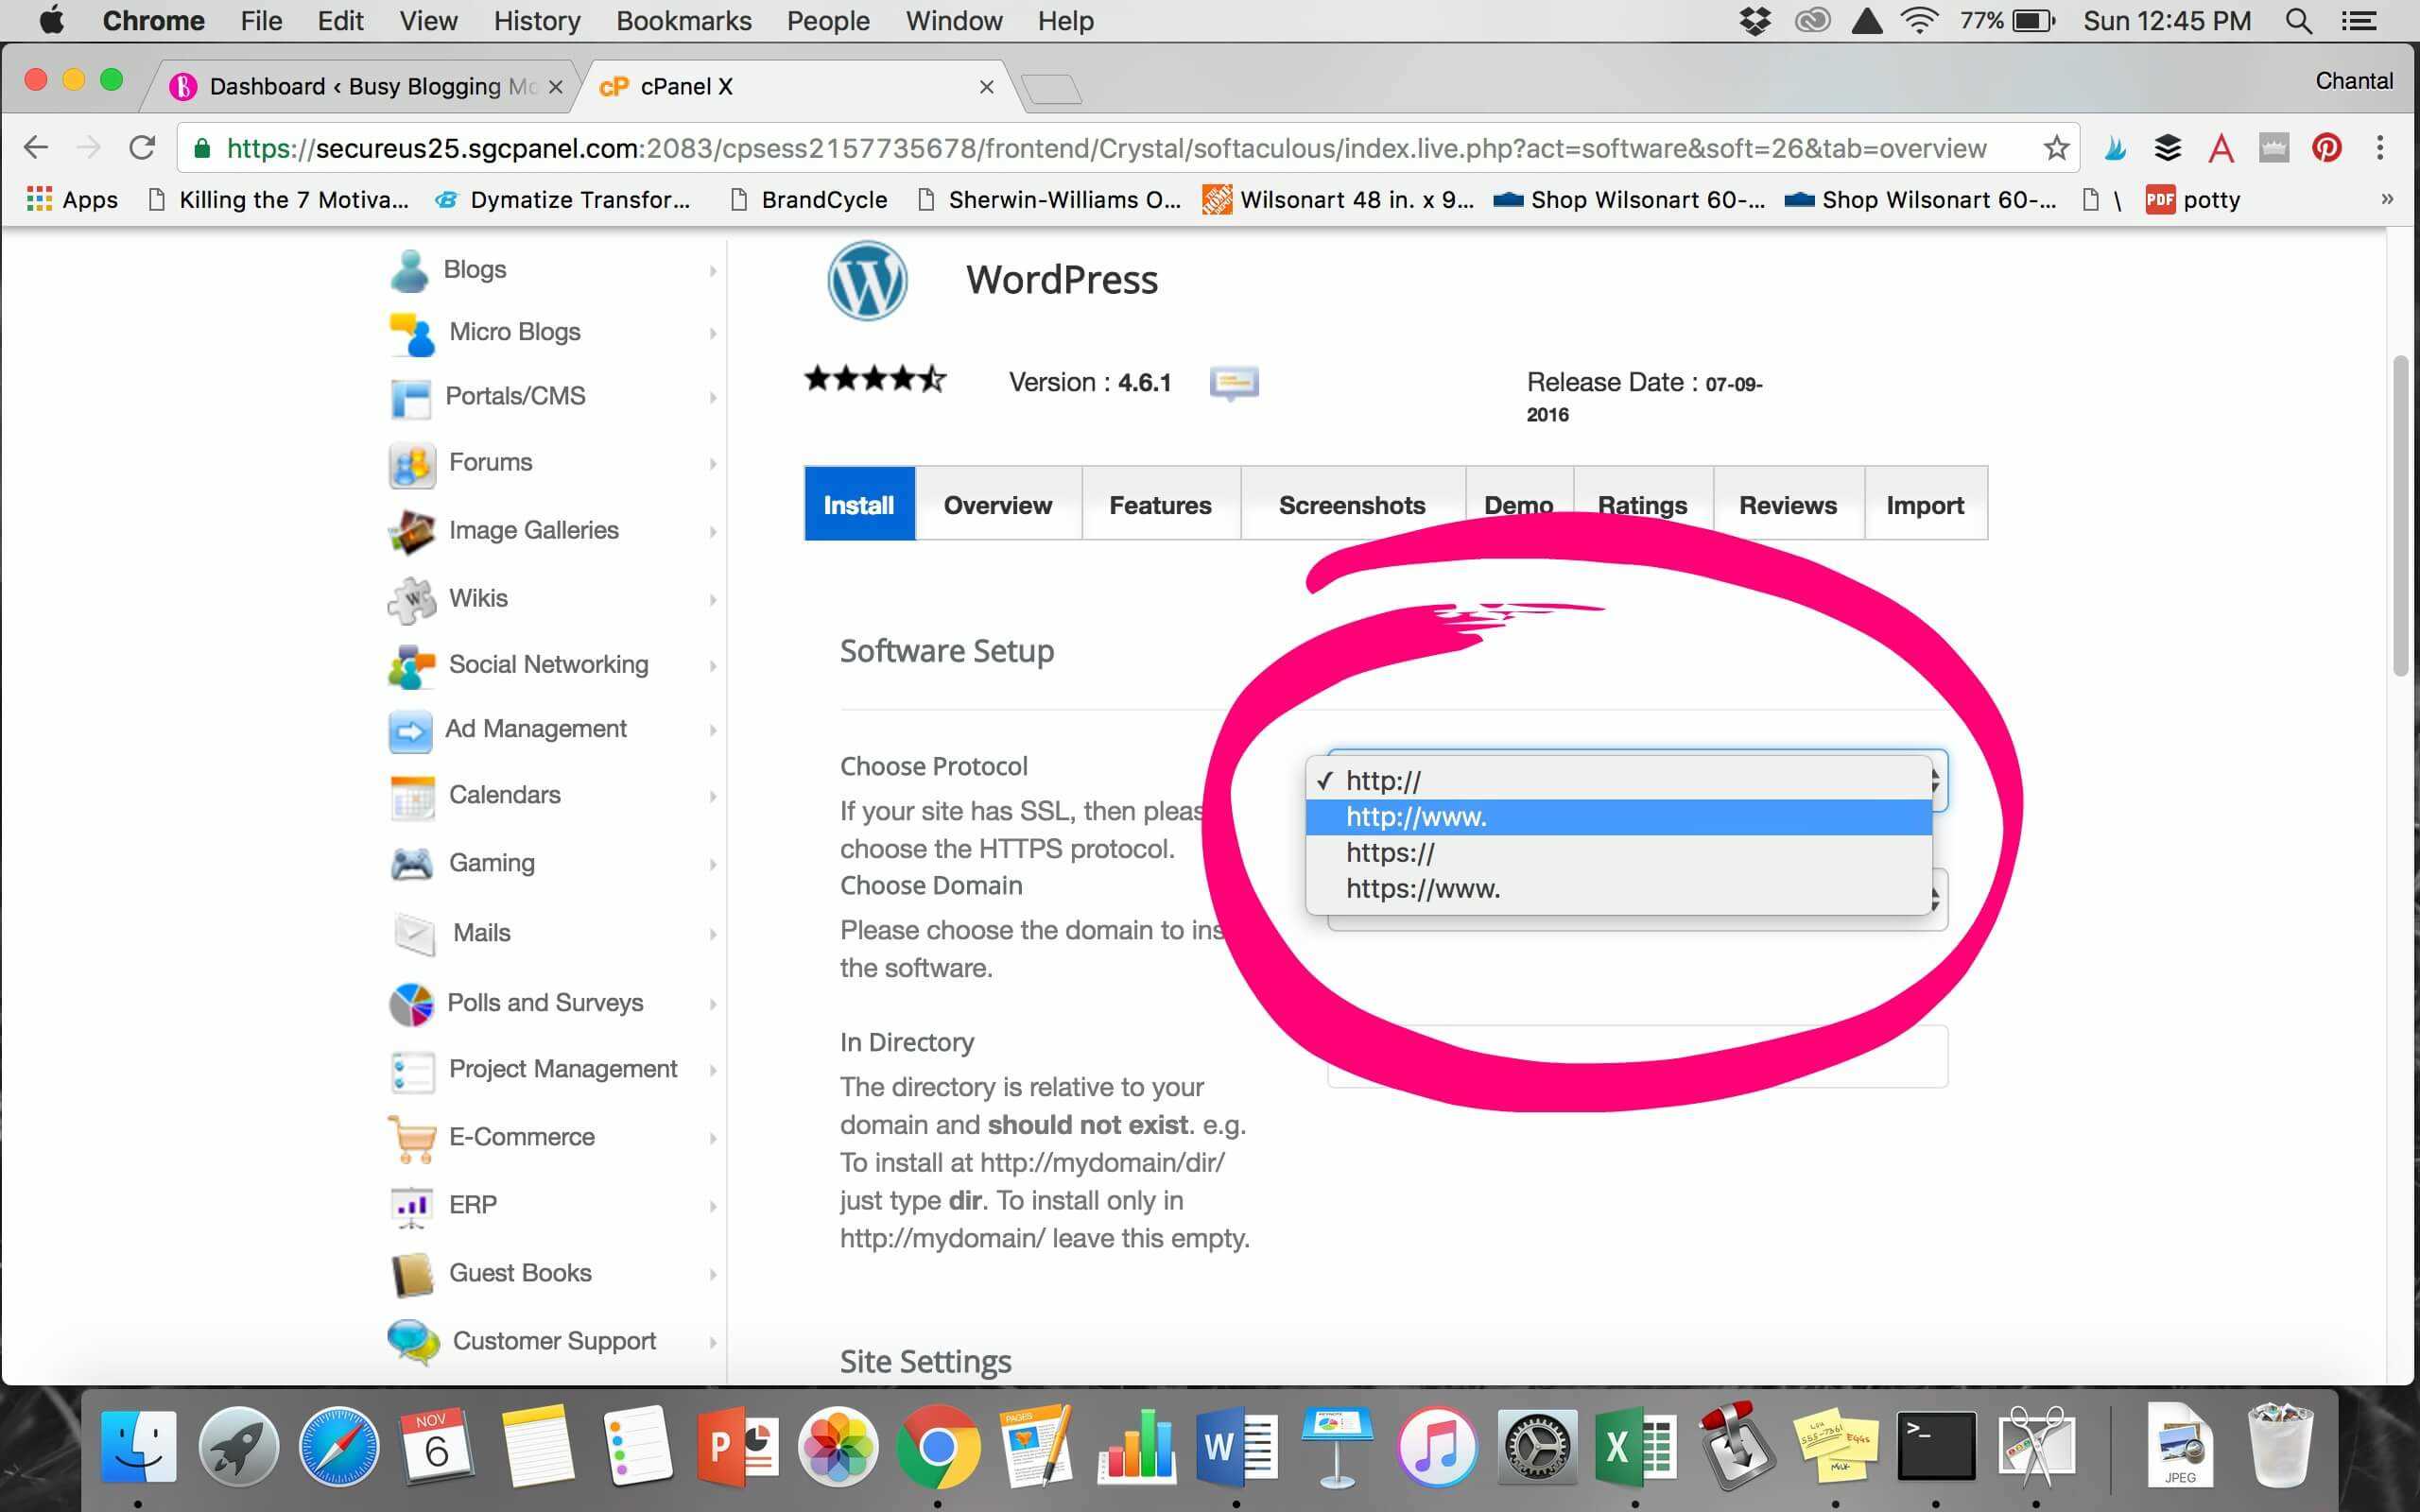This screenshot has height=1512, width=2420.
Task: Click the Blogs category icon
Action: coord(409,270)
